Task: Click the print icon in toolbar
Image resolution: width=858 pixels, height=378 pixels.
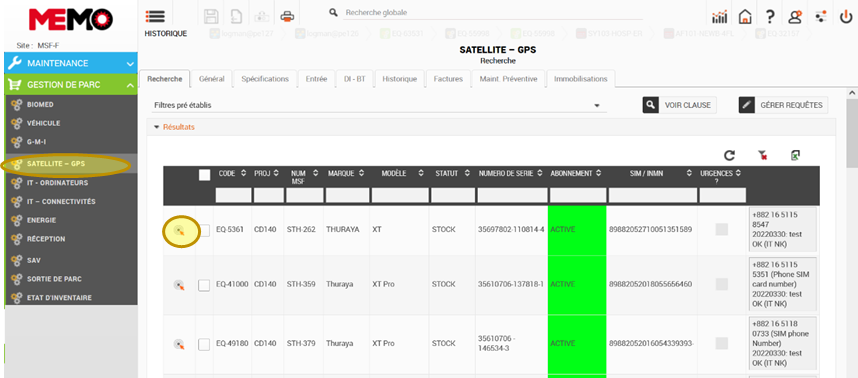Action: click(287, 16)
